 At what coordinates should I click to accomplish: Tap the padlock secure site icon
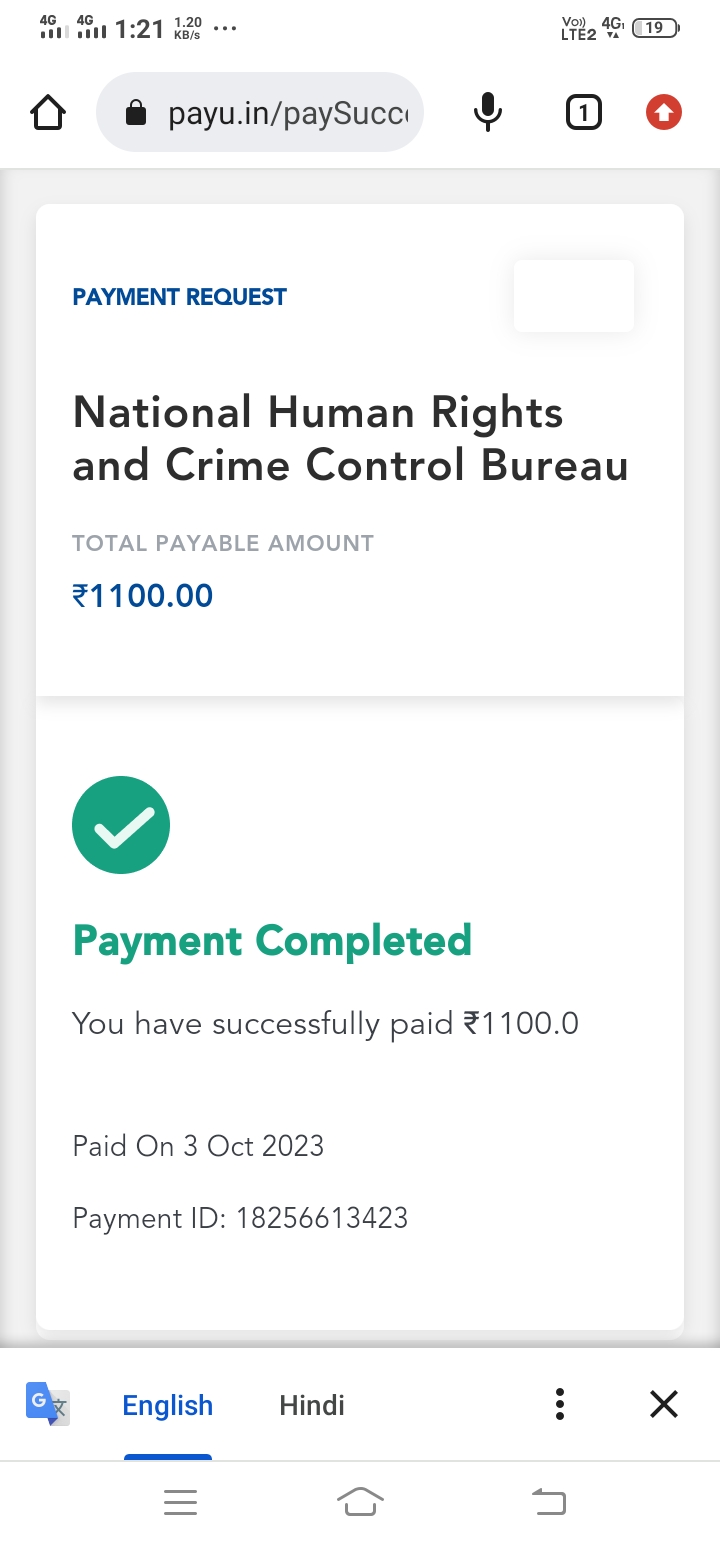point(136,114)
